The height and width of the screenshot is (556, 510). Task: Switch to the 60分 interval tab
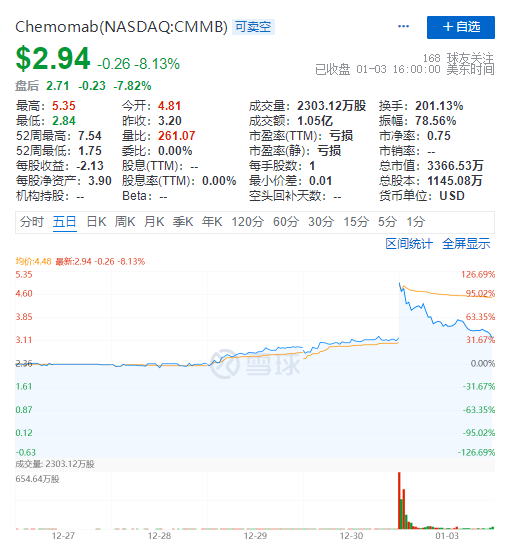(286, 222)
